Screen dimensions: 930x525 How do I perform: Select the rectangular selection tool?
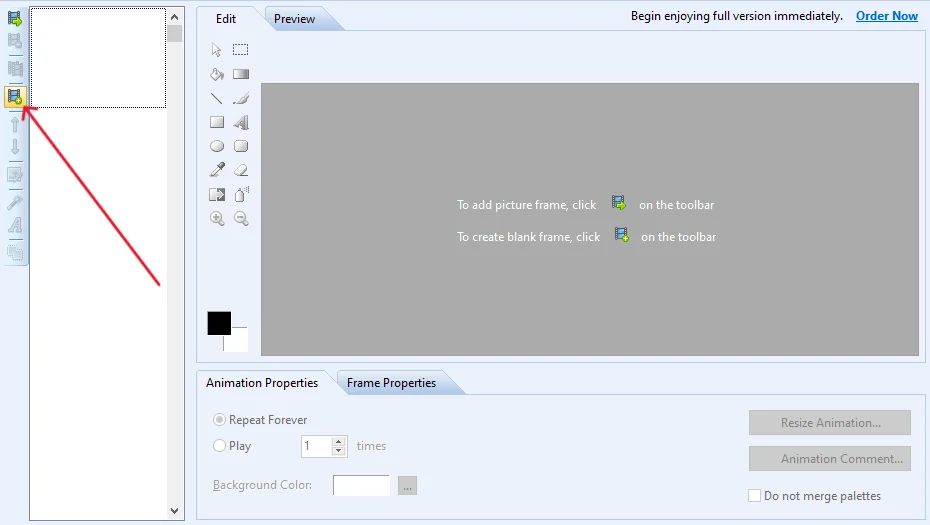point(240,50)
